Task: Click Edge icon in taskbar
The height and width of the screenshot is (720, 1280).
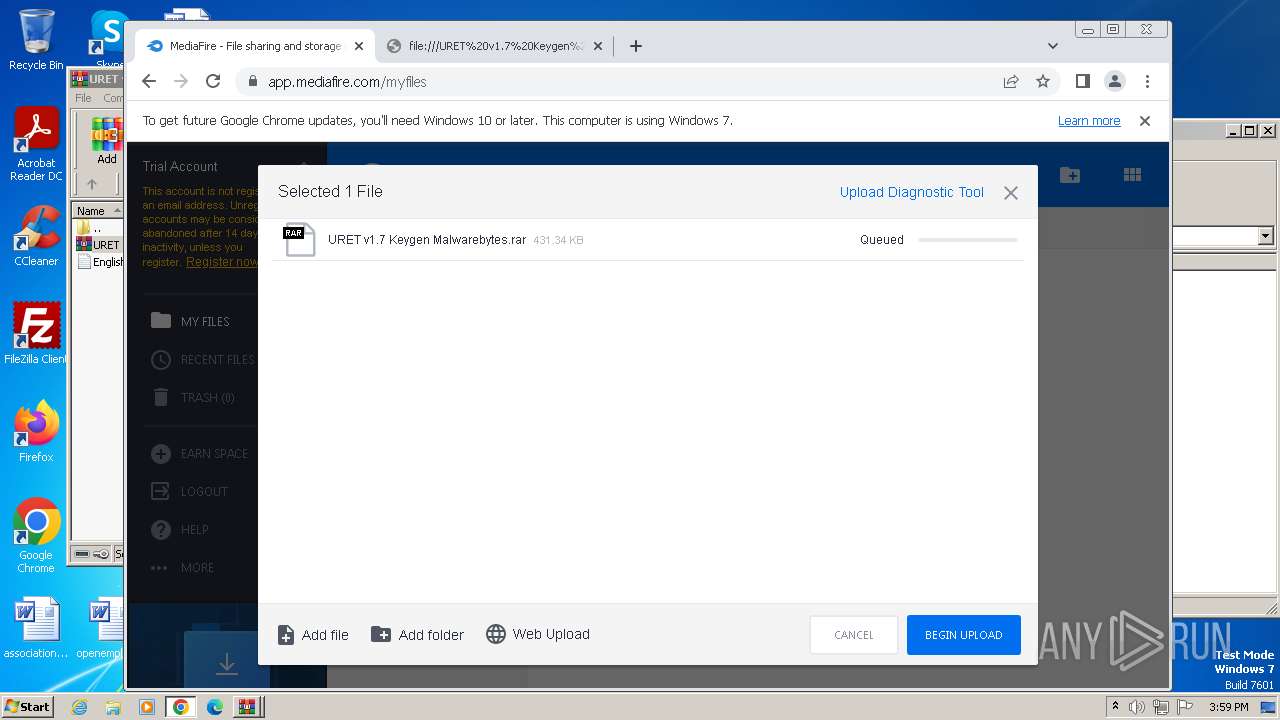Action: pos(215,707)
